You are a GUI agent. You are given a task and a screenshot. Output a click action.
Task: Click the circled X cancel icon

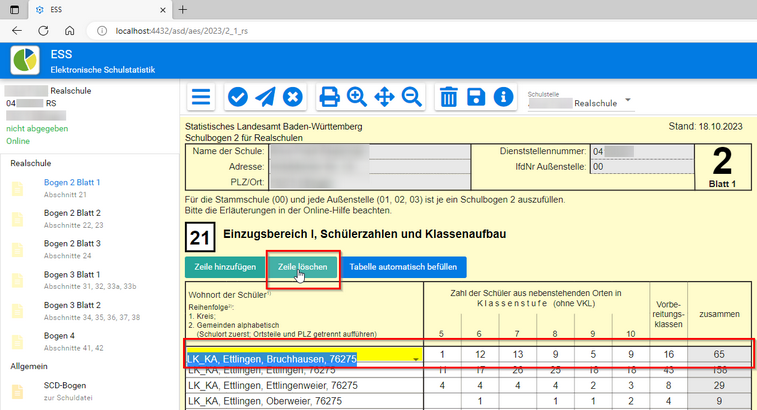tap(292, 97)
